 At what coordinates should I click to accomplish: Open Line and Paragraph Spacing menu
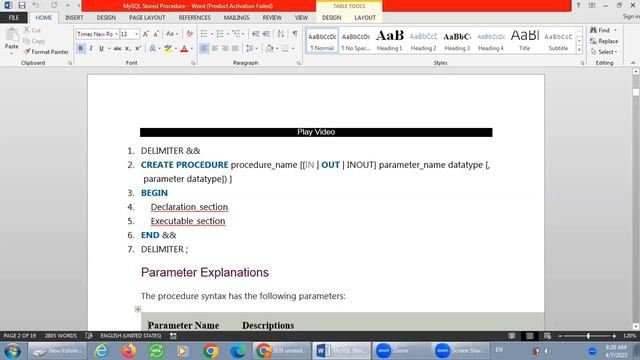(251, 49)
